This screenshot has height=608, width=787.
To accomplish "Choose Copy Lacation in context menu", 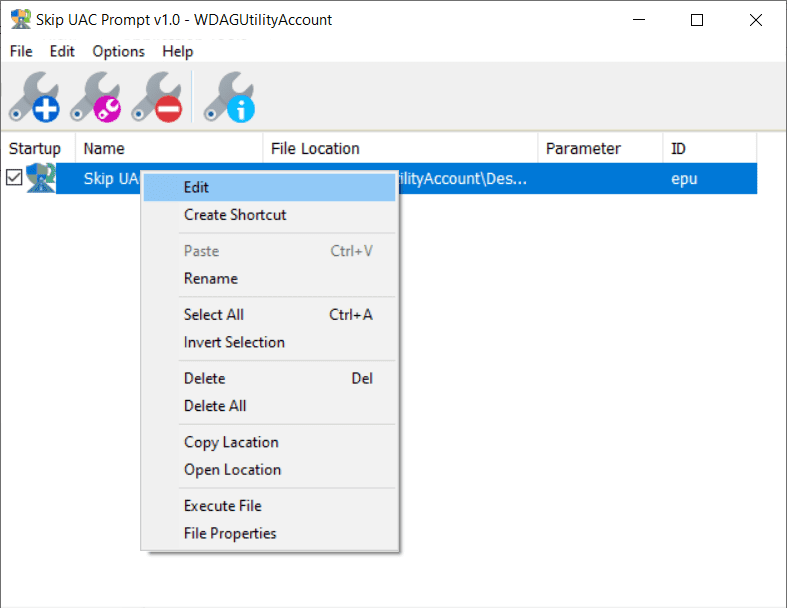I will pyautogui.click(x=270, y=442).
